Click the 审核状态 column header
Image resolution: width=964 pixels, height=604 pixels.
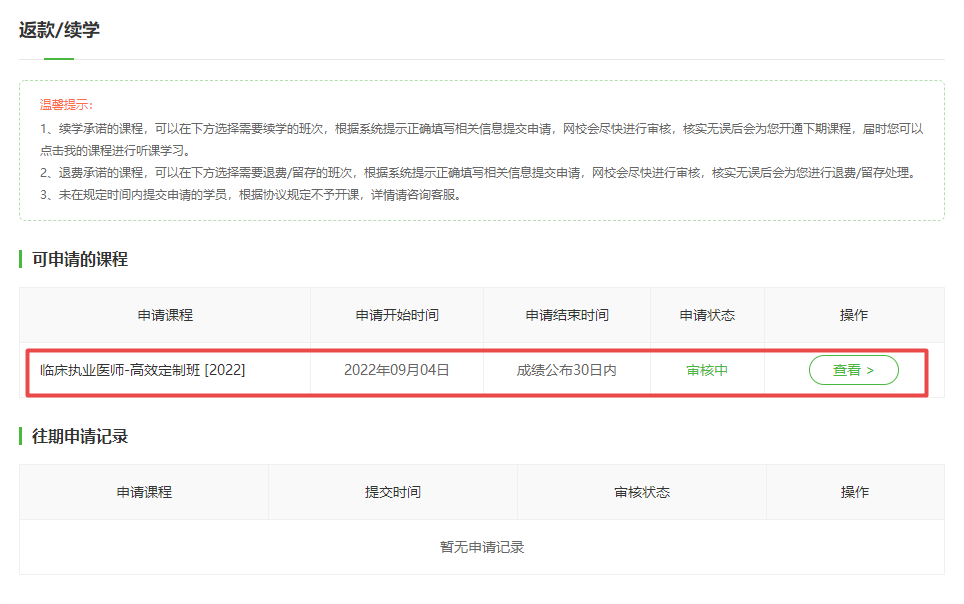point(642,492)
